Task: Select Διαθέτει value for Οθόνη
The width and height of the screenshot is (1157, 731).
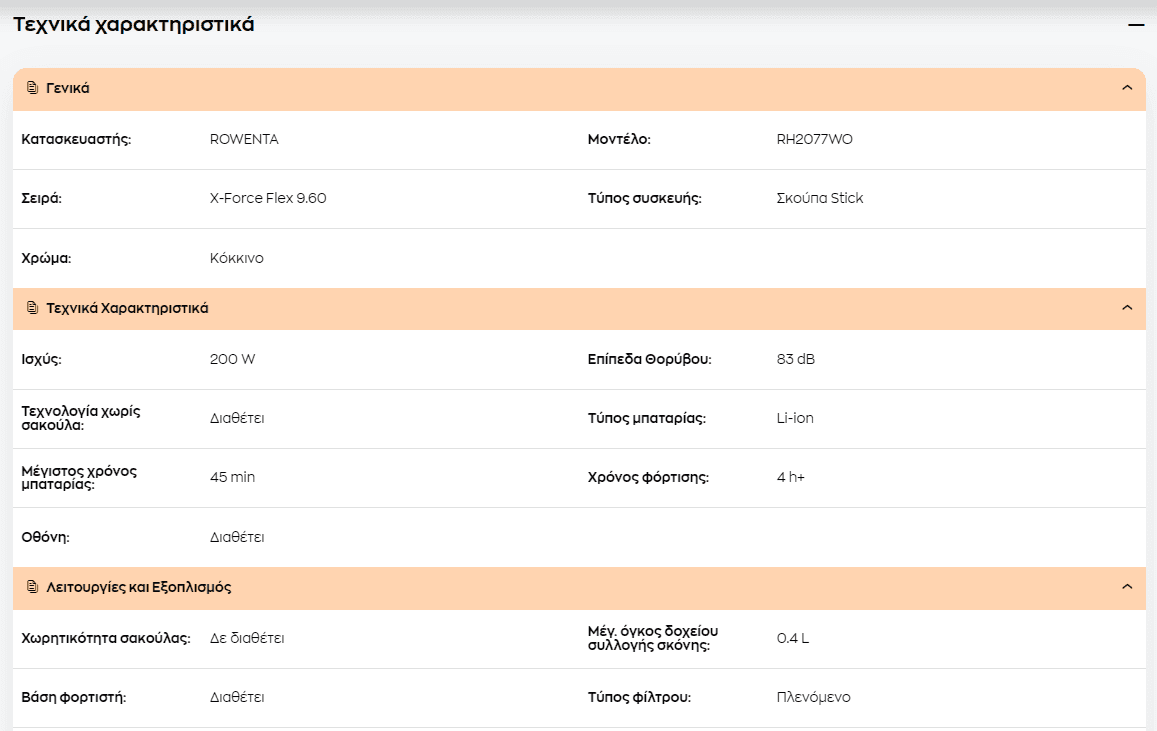Action: (237, 537)
